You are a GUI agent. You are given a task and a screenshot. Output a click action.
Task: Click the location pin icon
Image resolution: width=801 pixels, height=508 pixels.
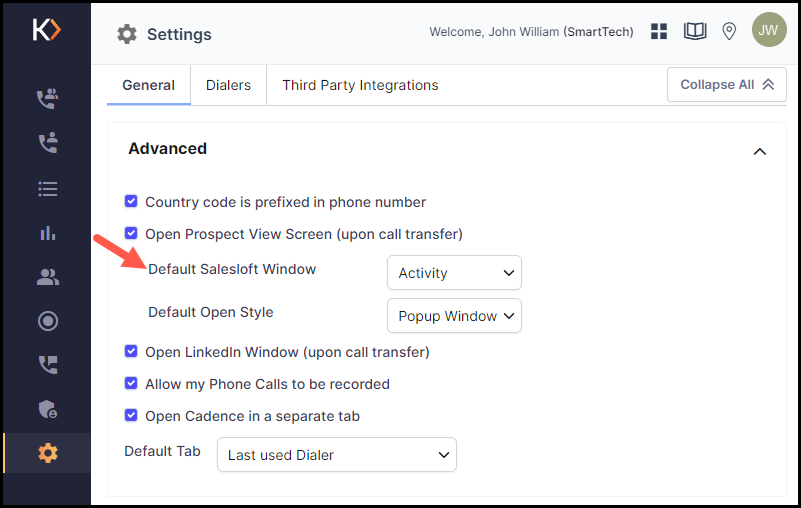pyautogui.click(x=729, y=31)
